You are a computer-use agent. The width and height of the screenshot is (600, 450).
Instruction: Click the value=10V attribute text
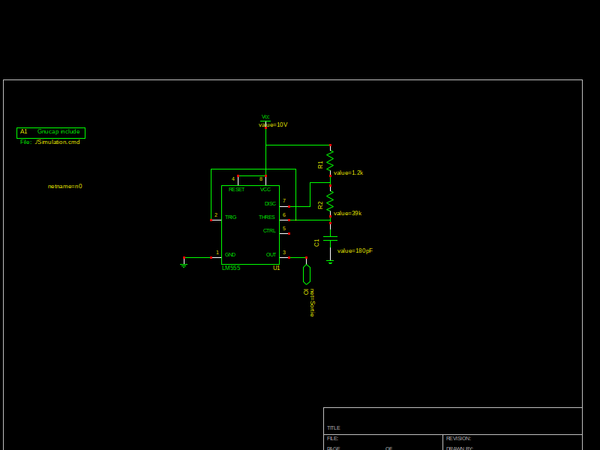coord(273,125)
